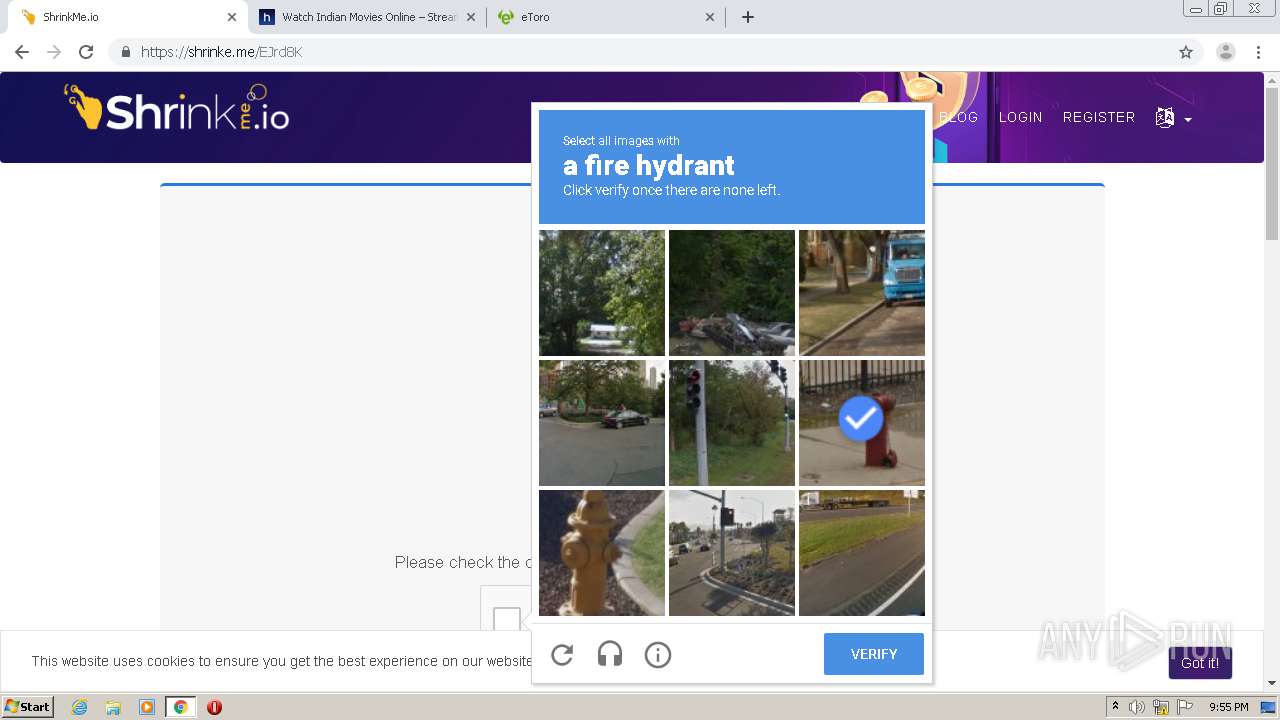Switch to Watch Indian Movies Online tab
1280x720 pixels.
click(366, 17)
